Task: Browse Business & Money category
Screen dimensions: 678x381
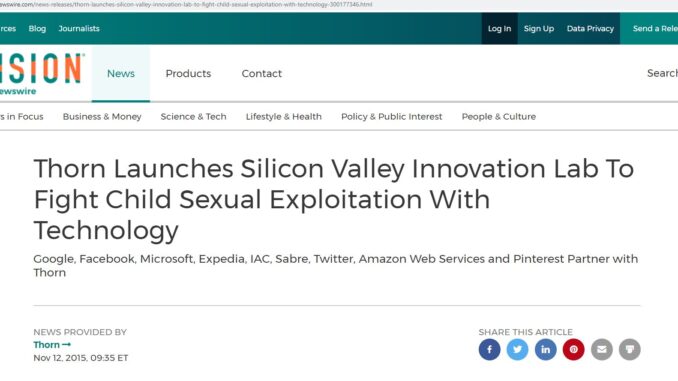Action: (x=102, y=117)
